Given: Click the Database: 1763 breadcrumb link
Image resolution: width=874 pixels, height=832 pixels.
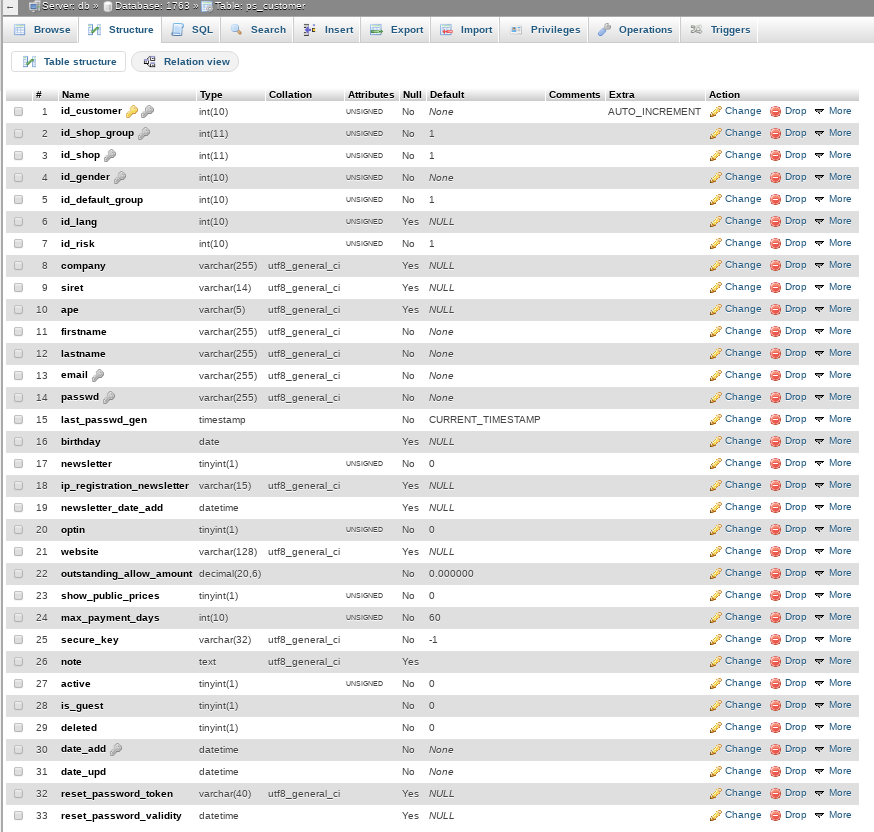Looking at the screenshot, I should 152,7.
